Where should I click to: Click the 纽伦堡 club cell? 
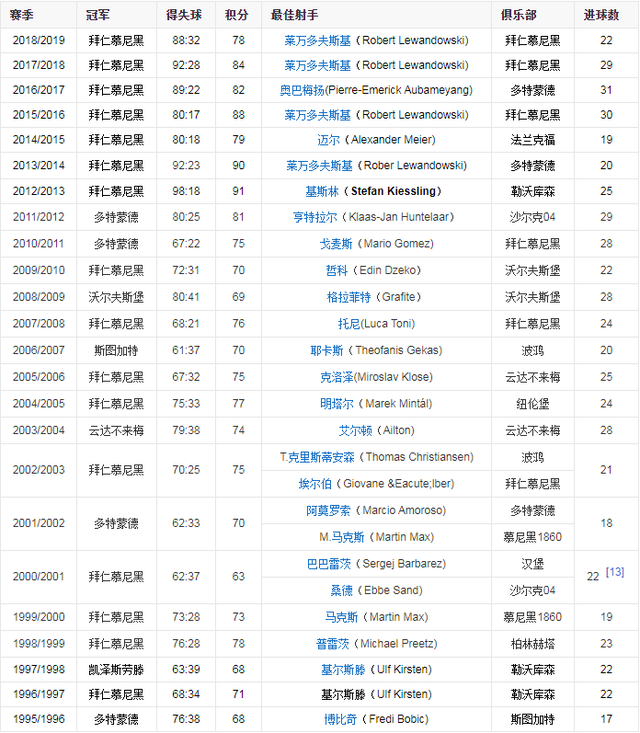532,404
